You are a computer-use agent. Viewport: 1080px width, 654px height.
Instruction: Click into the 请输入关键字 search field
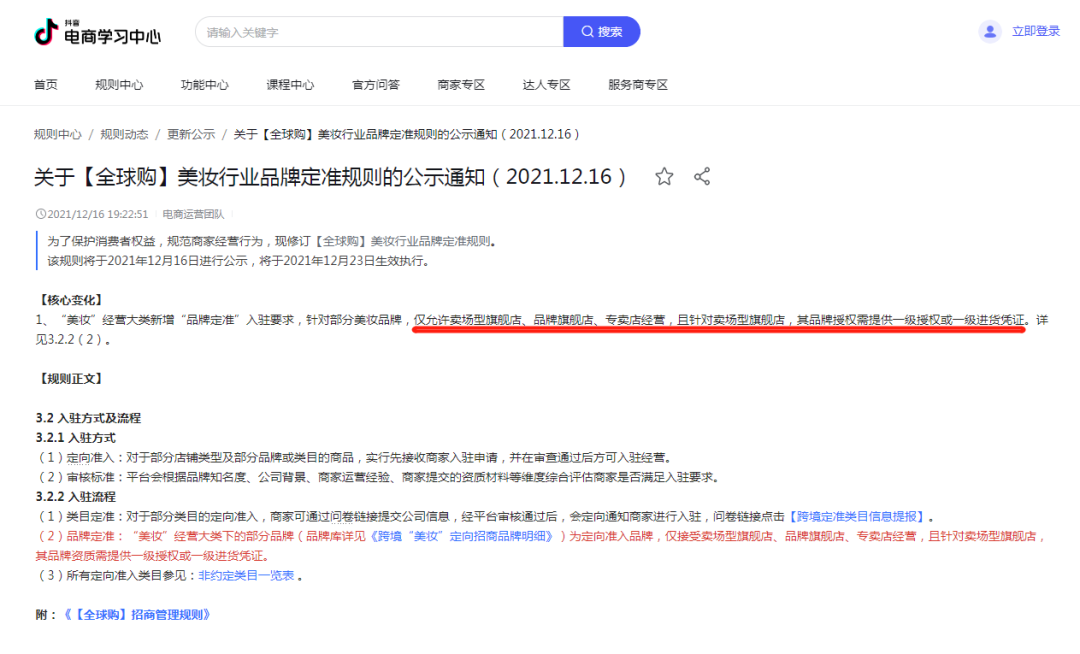pos(380,32)
